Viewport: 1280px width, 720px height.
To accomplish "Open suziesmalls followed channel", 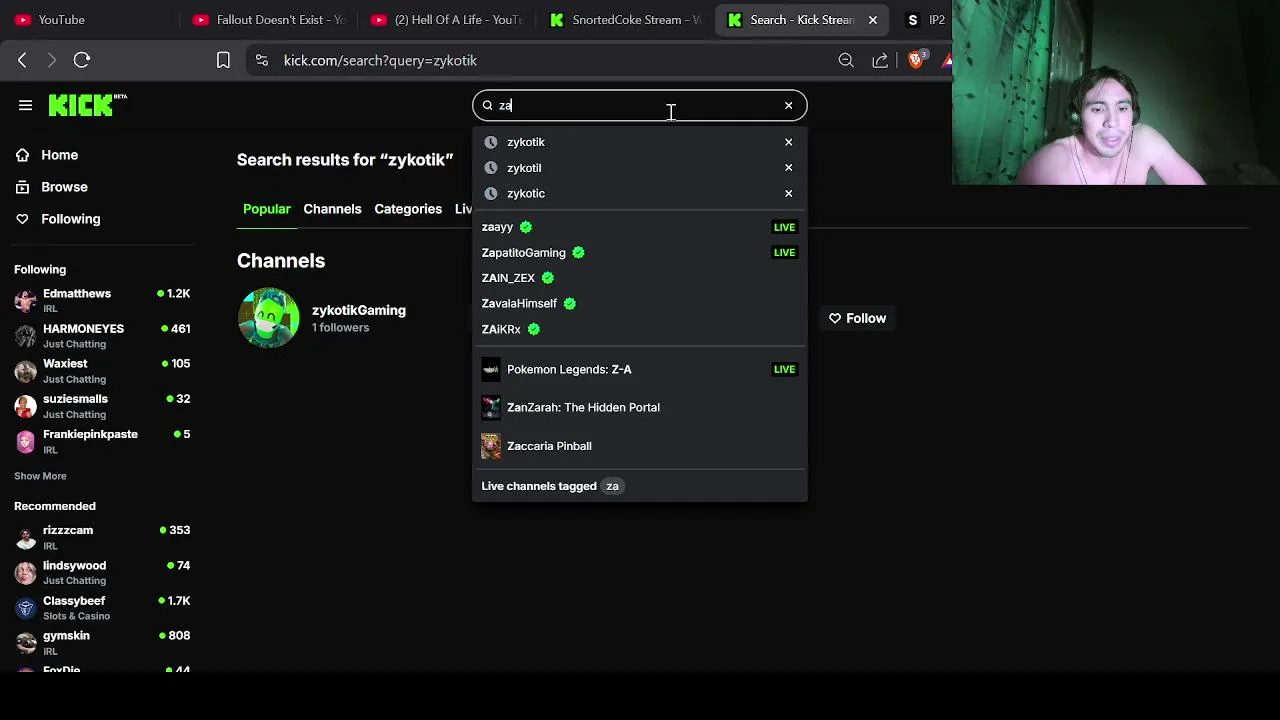I will point(101,406).
